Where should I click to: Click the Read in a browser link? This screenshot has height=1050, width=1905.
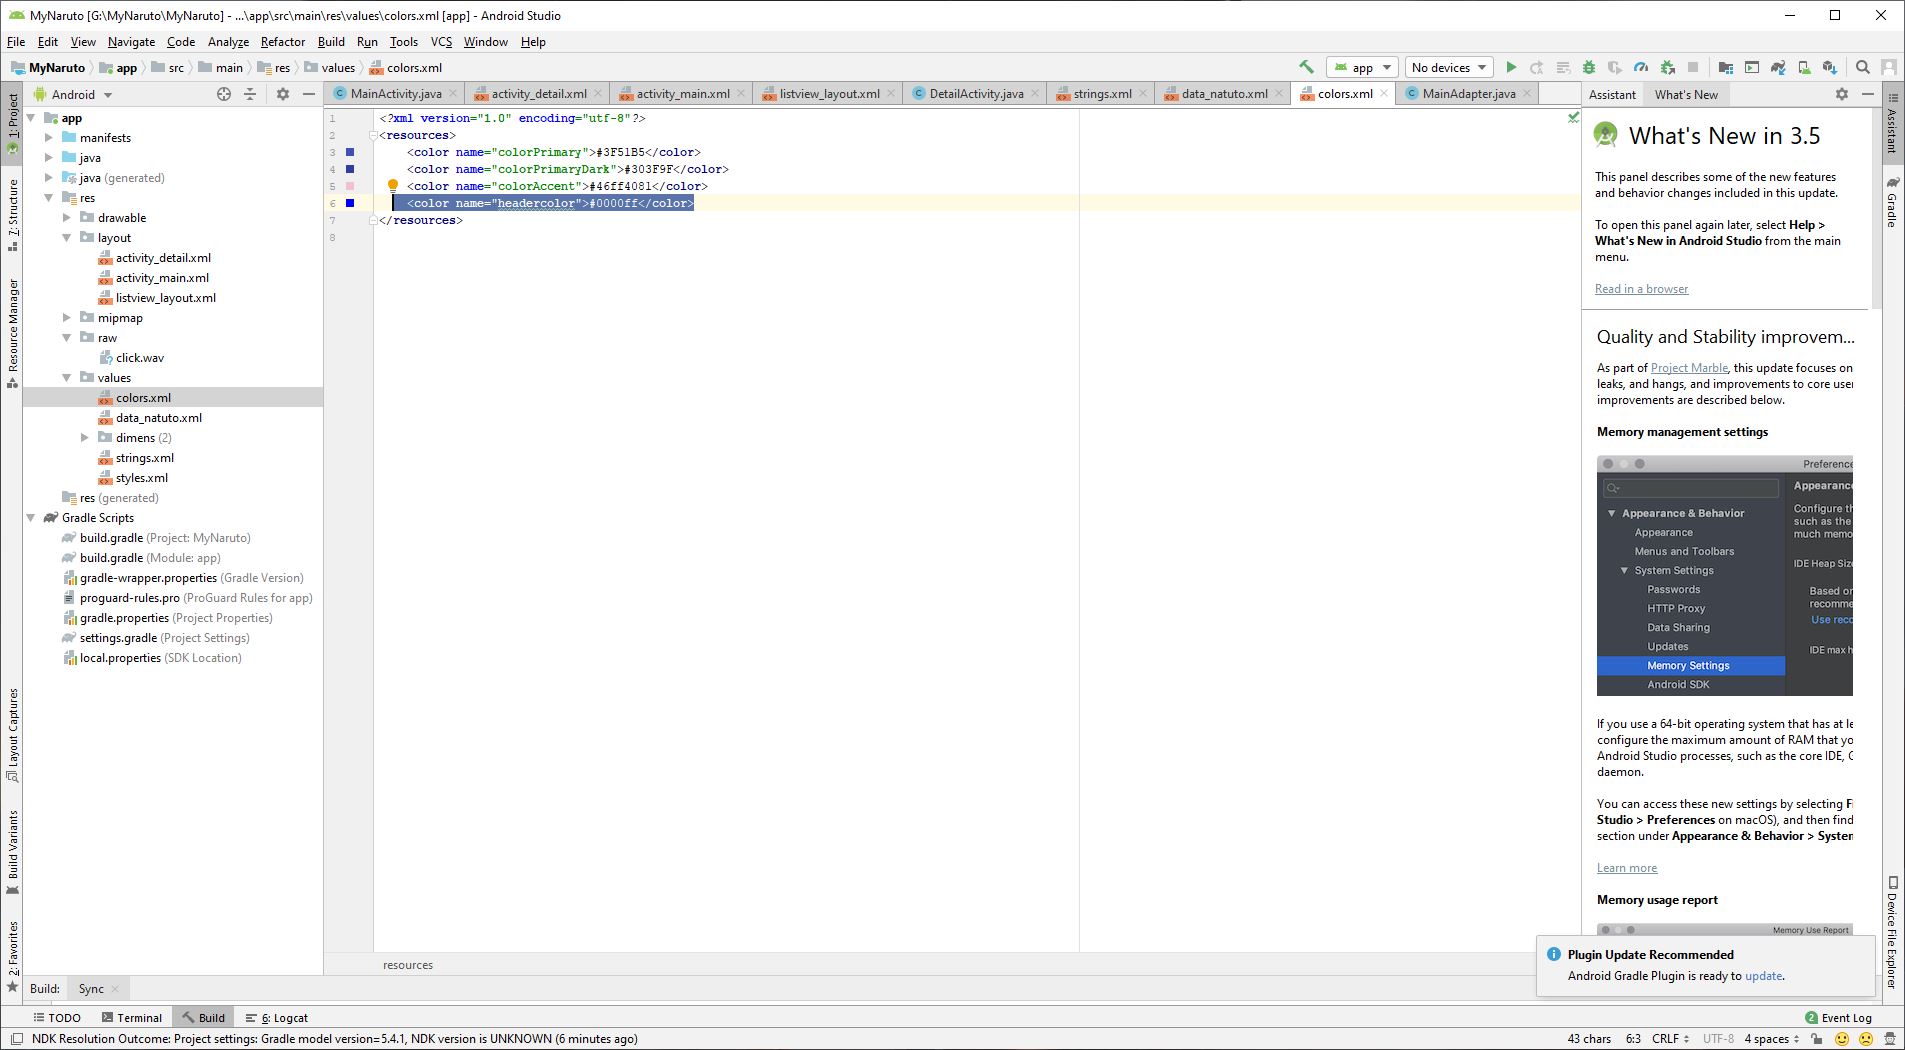(1641, 289)
